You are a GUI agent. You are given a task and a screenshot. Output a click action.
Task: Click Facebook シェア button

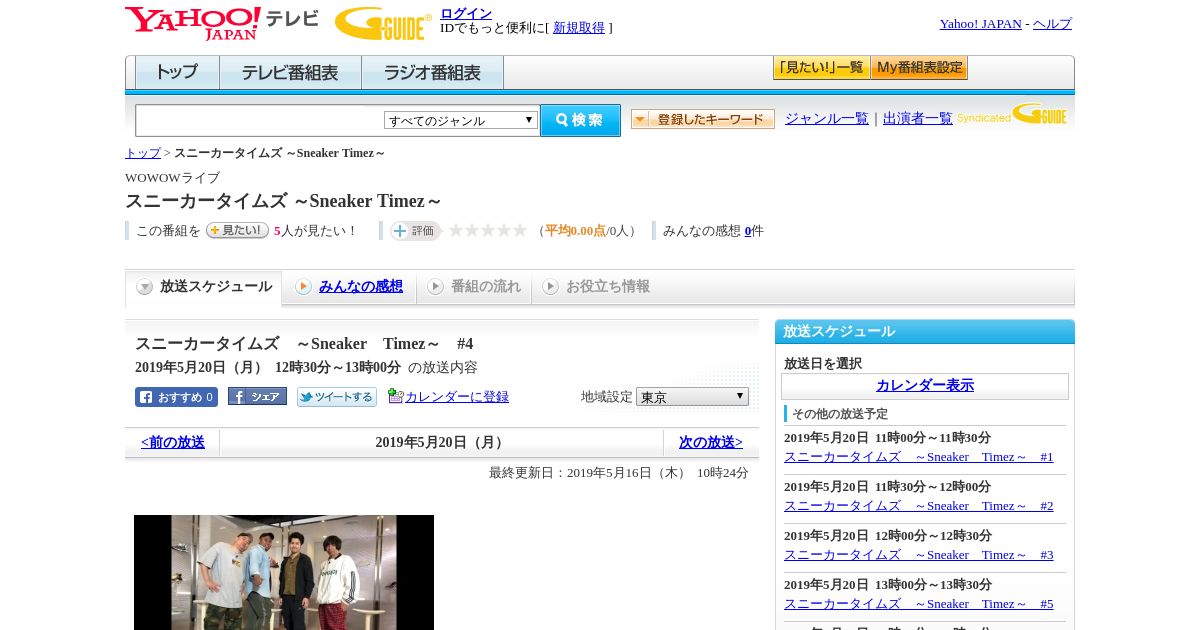tap(257, 396)
